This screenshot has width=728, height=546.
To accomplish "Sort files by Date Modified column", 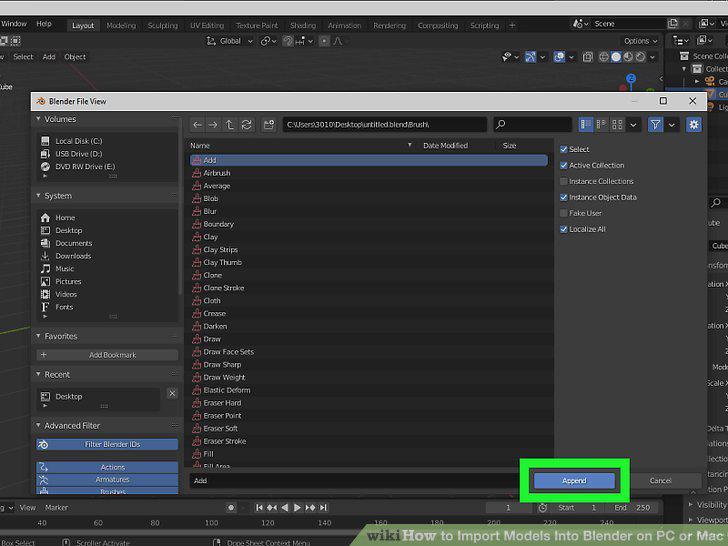I will [445, 145].
